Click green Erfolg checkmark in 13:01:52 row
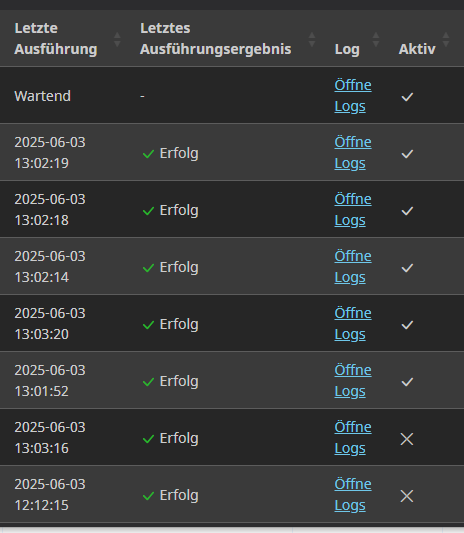This screenshot has width=464, height=533. [149, 382]
